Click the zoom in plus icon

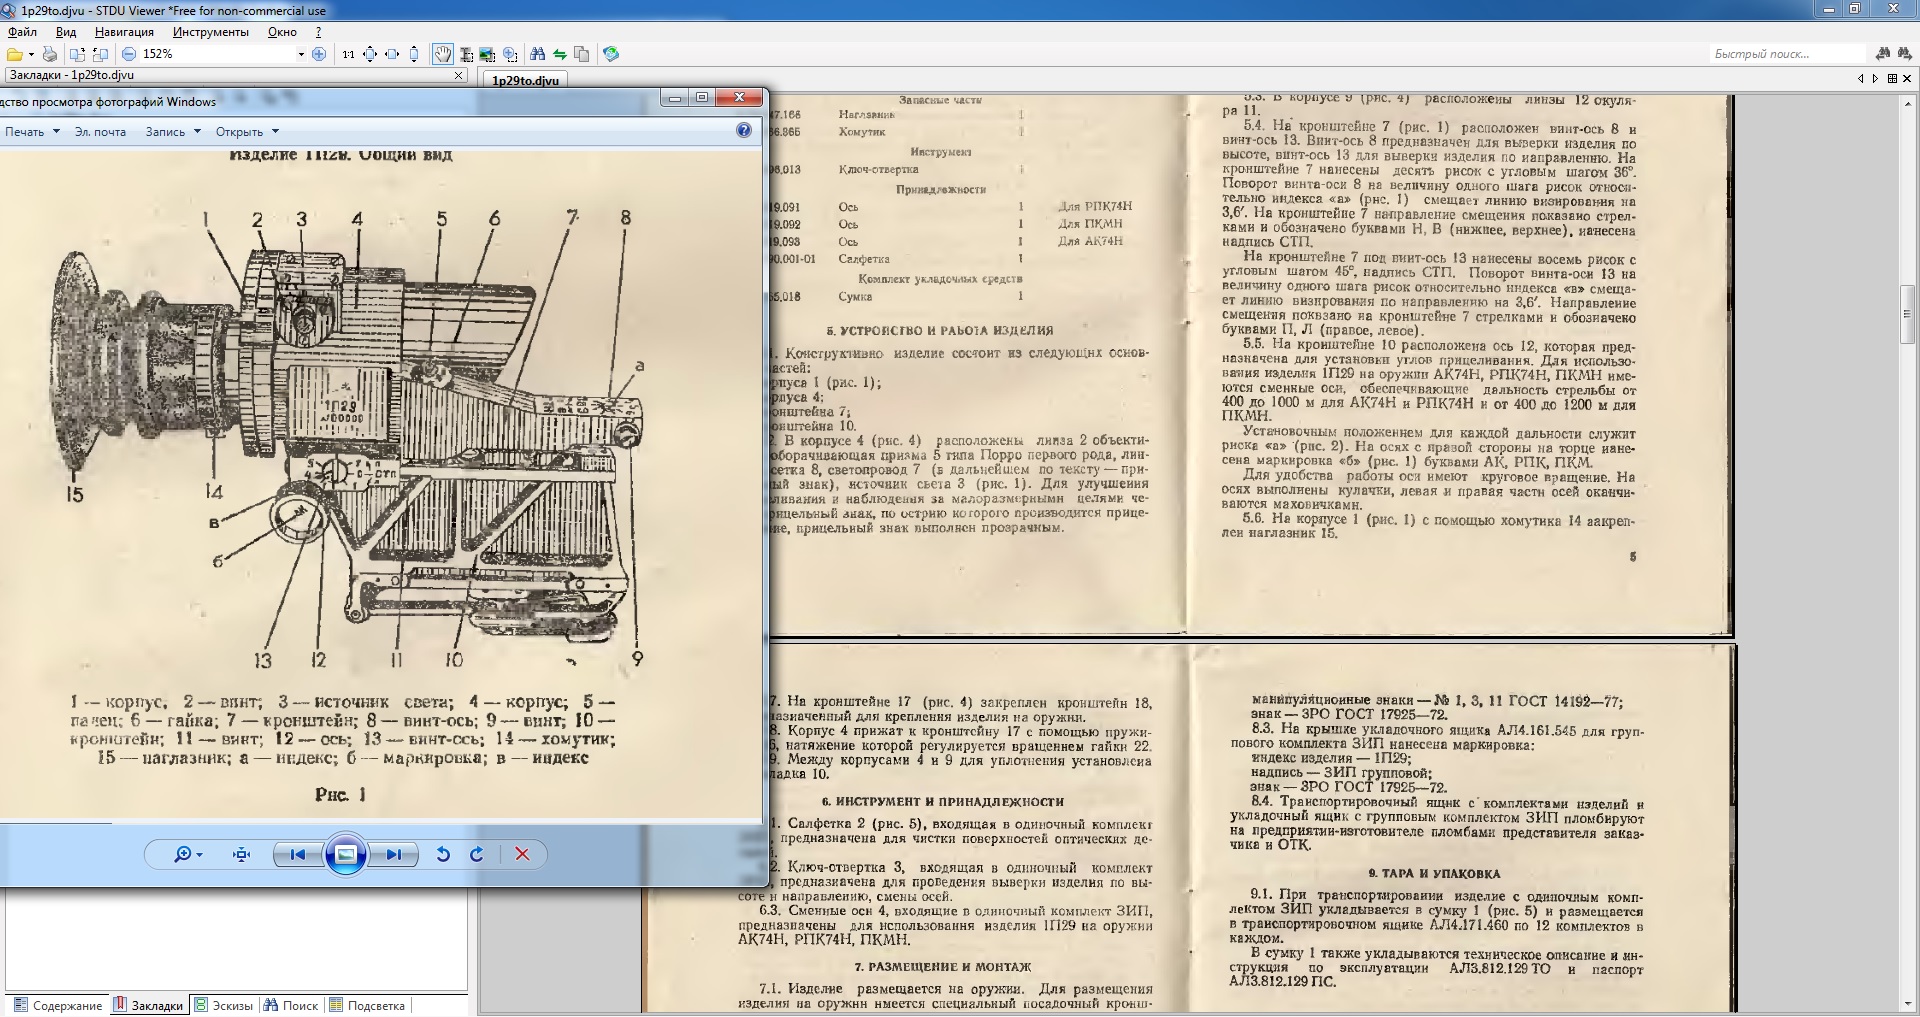tap(319, 54)
